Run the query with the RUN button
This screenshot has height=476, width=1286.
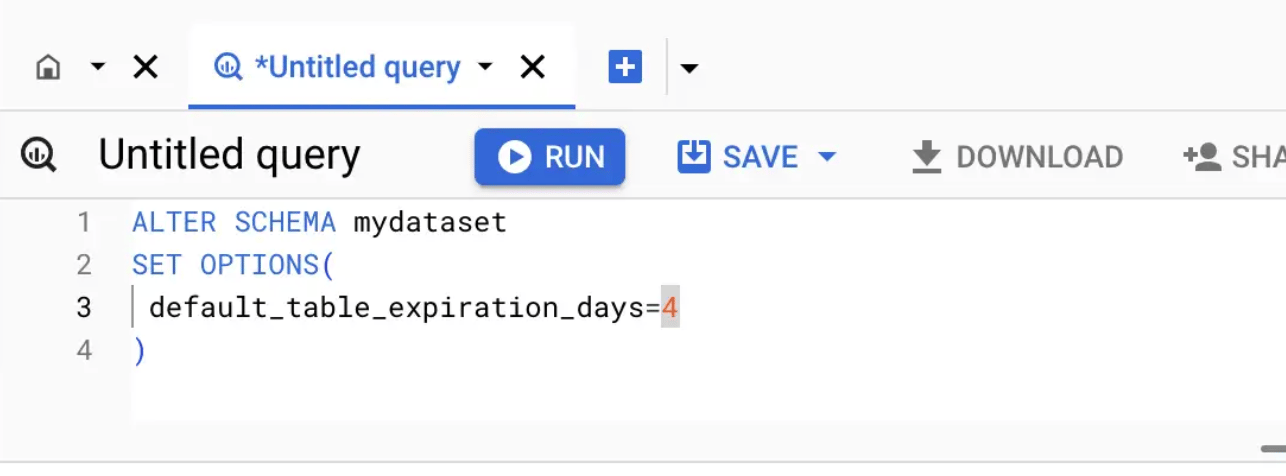pos(550,157)
